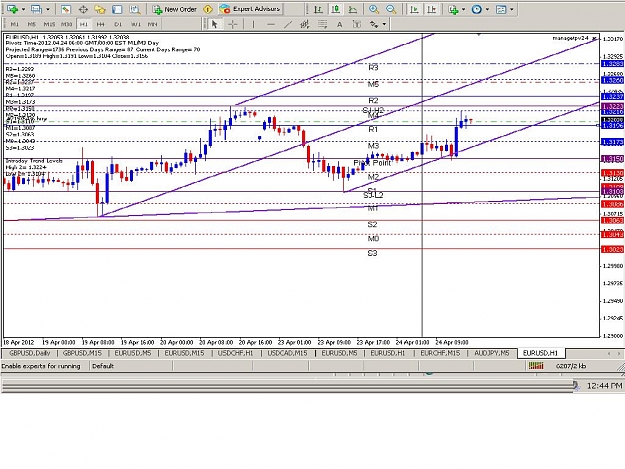The width and height of the screenshot is (625, 469).
Task: Expand the Indicators dropdown arrow
Action: (x=463, y=9)
